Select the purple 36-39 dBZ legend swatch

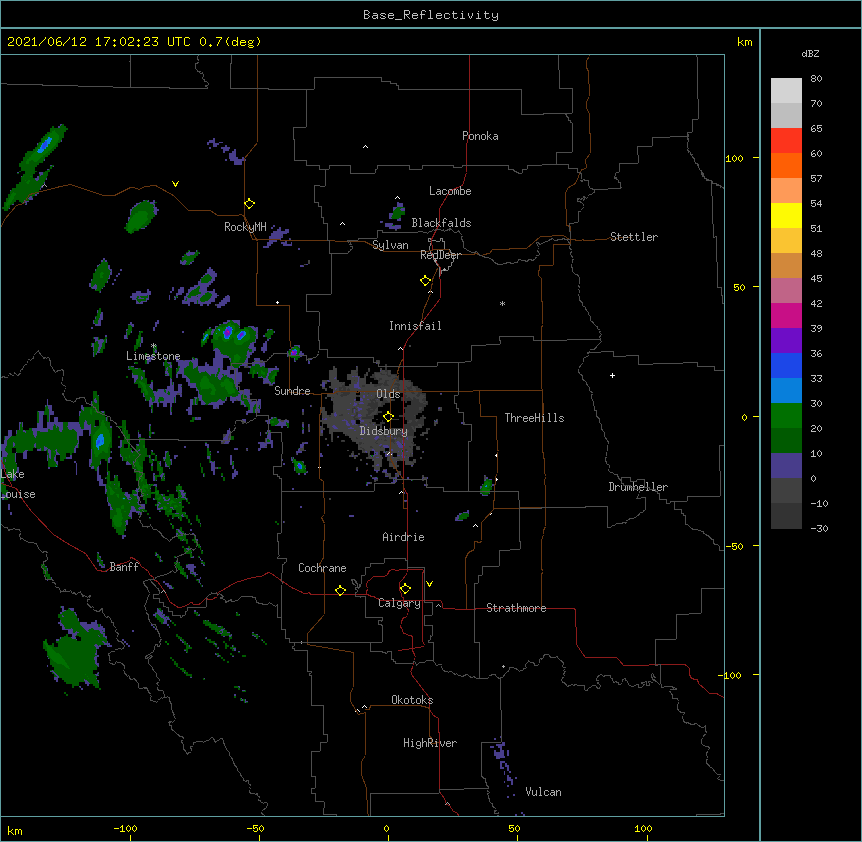(x=786, y=341)
